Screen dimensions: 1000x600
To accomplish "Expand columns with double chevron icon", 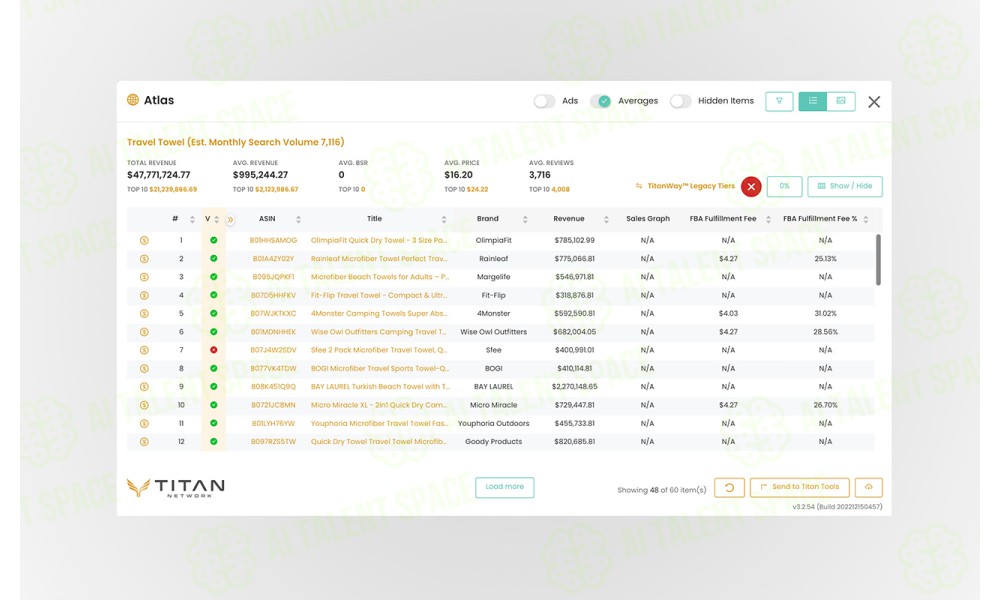I will pos(230,219).
